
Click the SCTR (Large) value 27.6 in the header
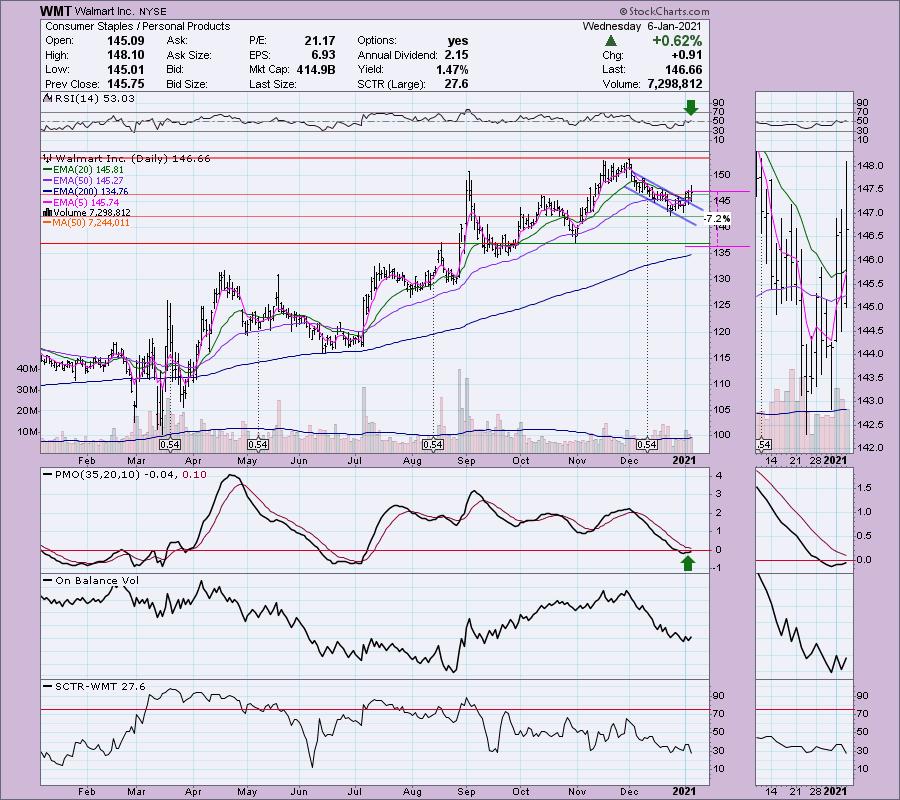point(456,84)
